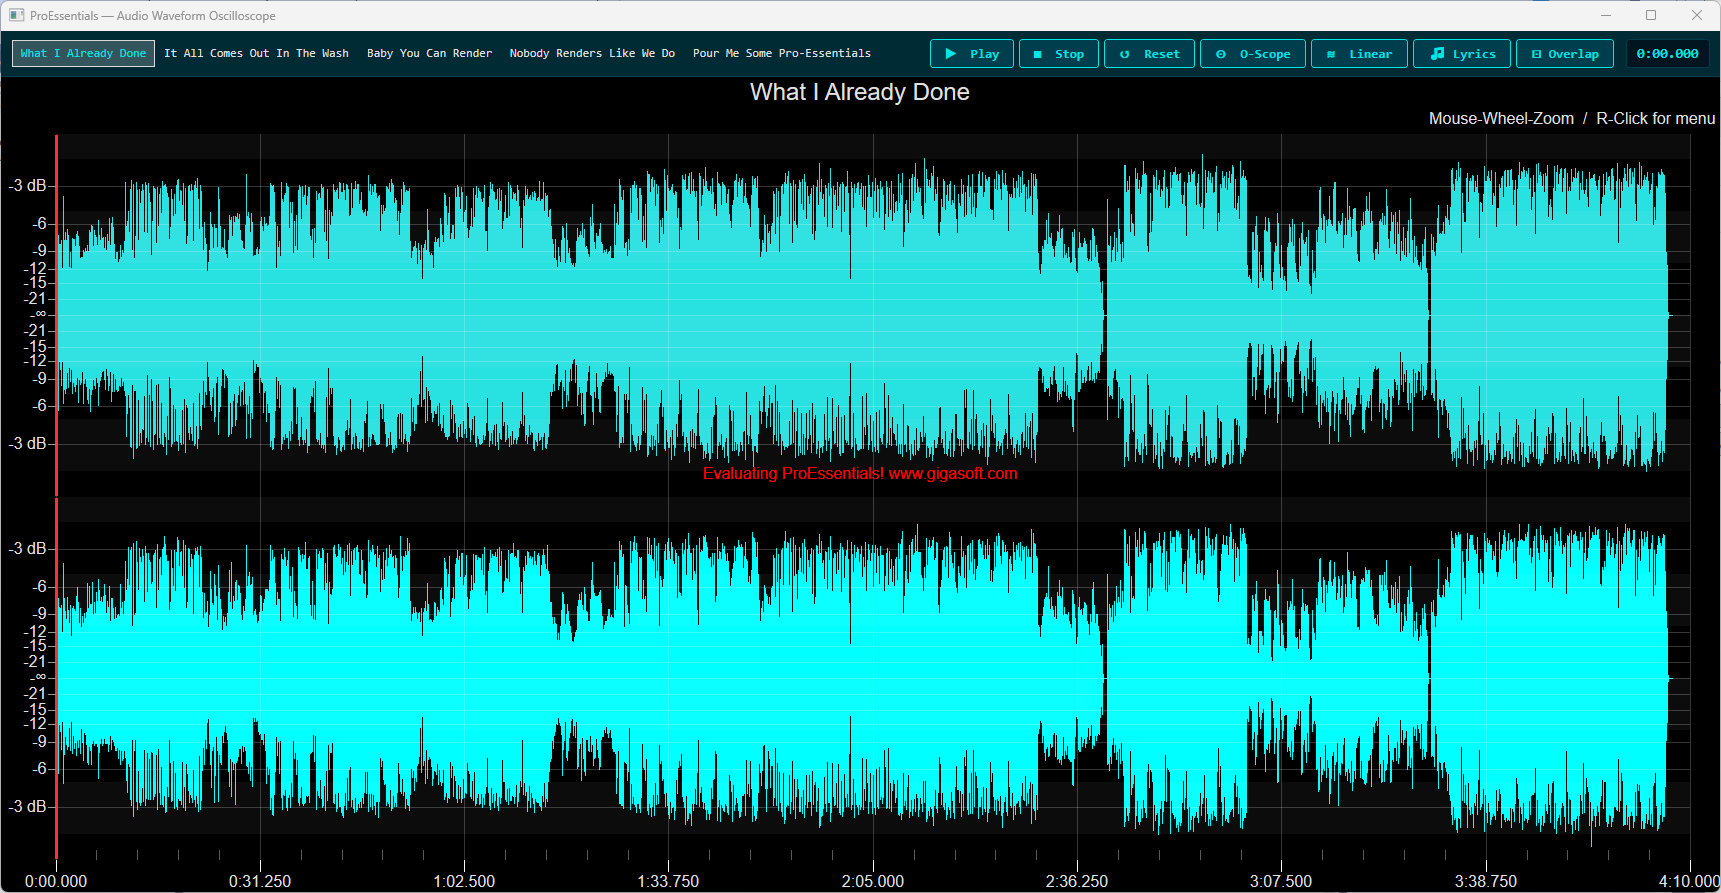
Task: Click the app icon in title bar
Action: tap(16, 15)
